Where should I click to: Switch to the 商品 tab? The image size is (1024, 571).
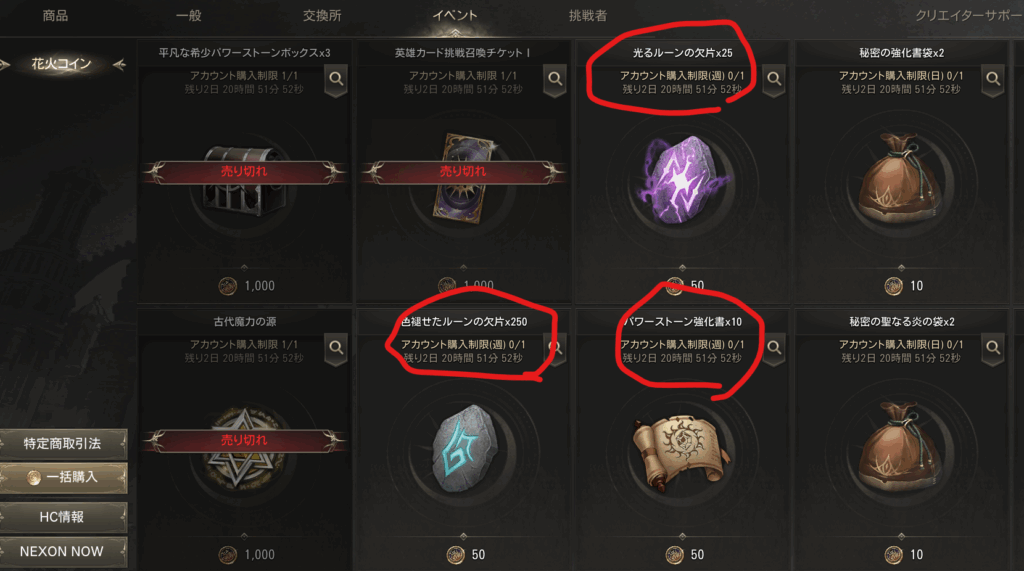click(x=56, y=16)
